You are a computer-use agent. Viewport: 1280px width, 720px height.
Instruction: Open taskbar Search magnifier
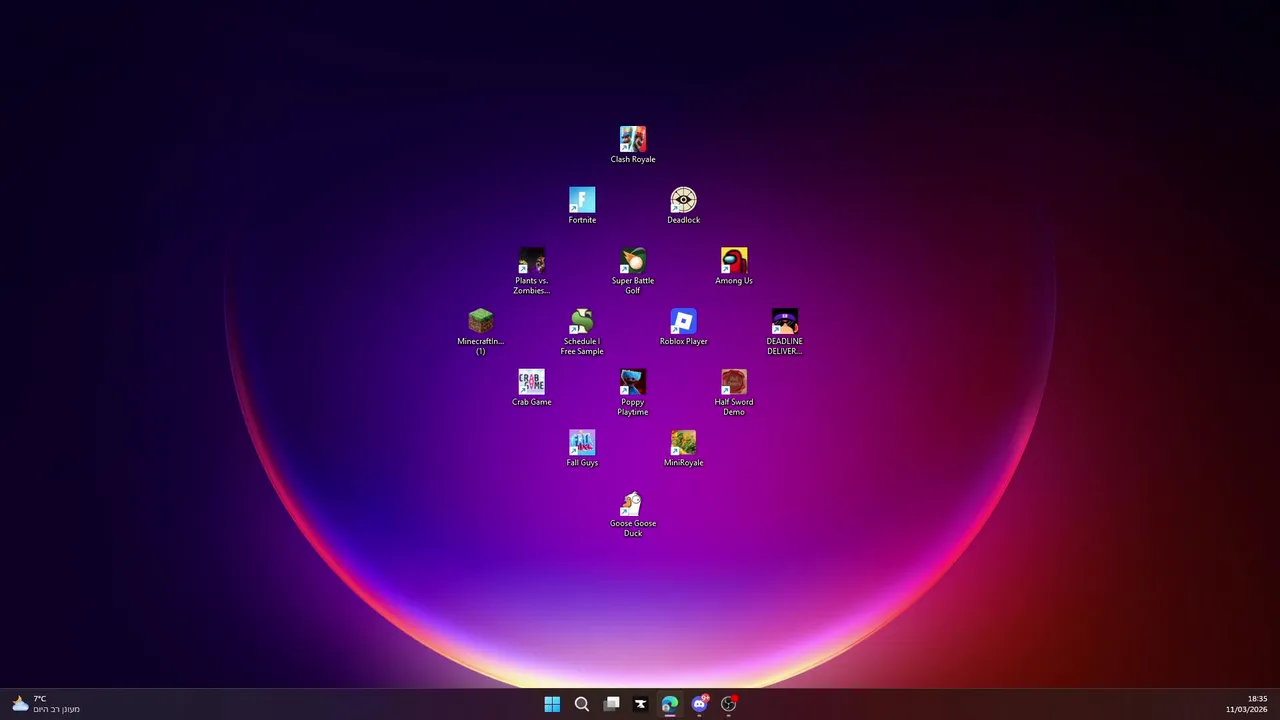(x=582, y=704)
